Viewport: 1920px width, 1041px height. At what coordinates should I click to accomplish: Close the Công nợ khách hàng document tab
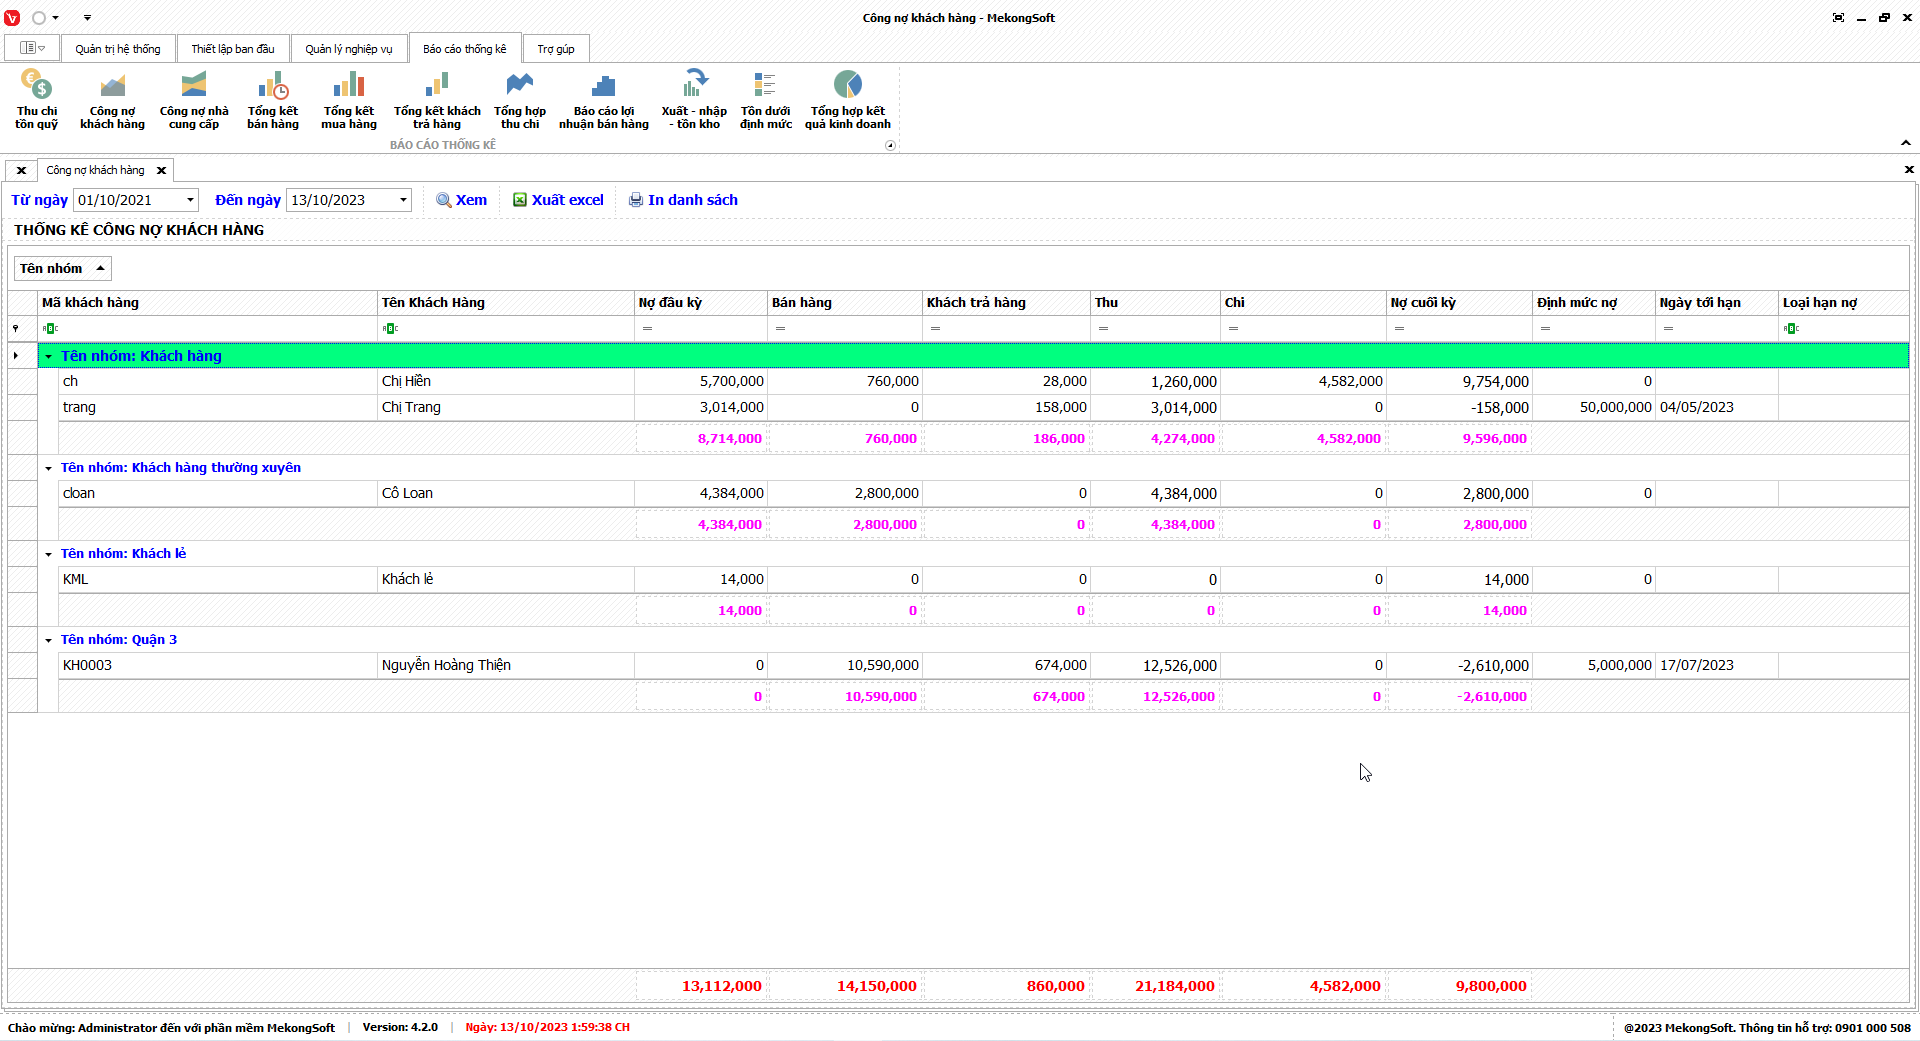click(161, 170)
